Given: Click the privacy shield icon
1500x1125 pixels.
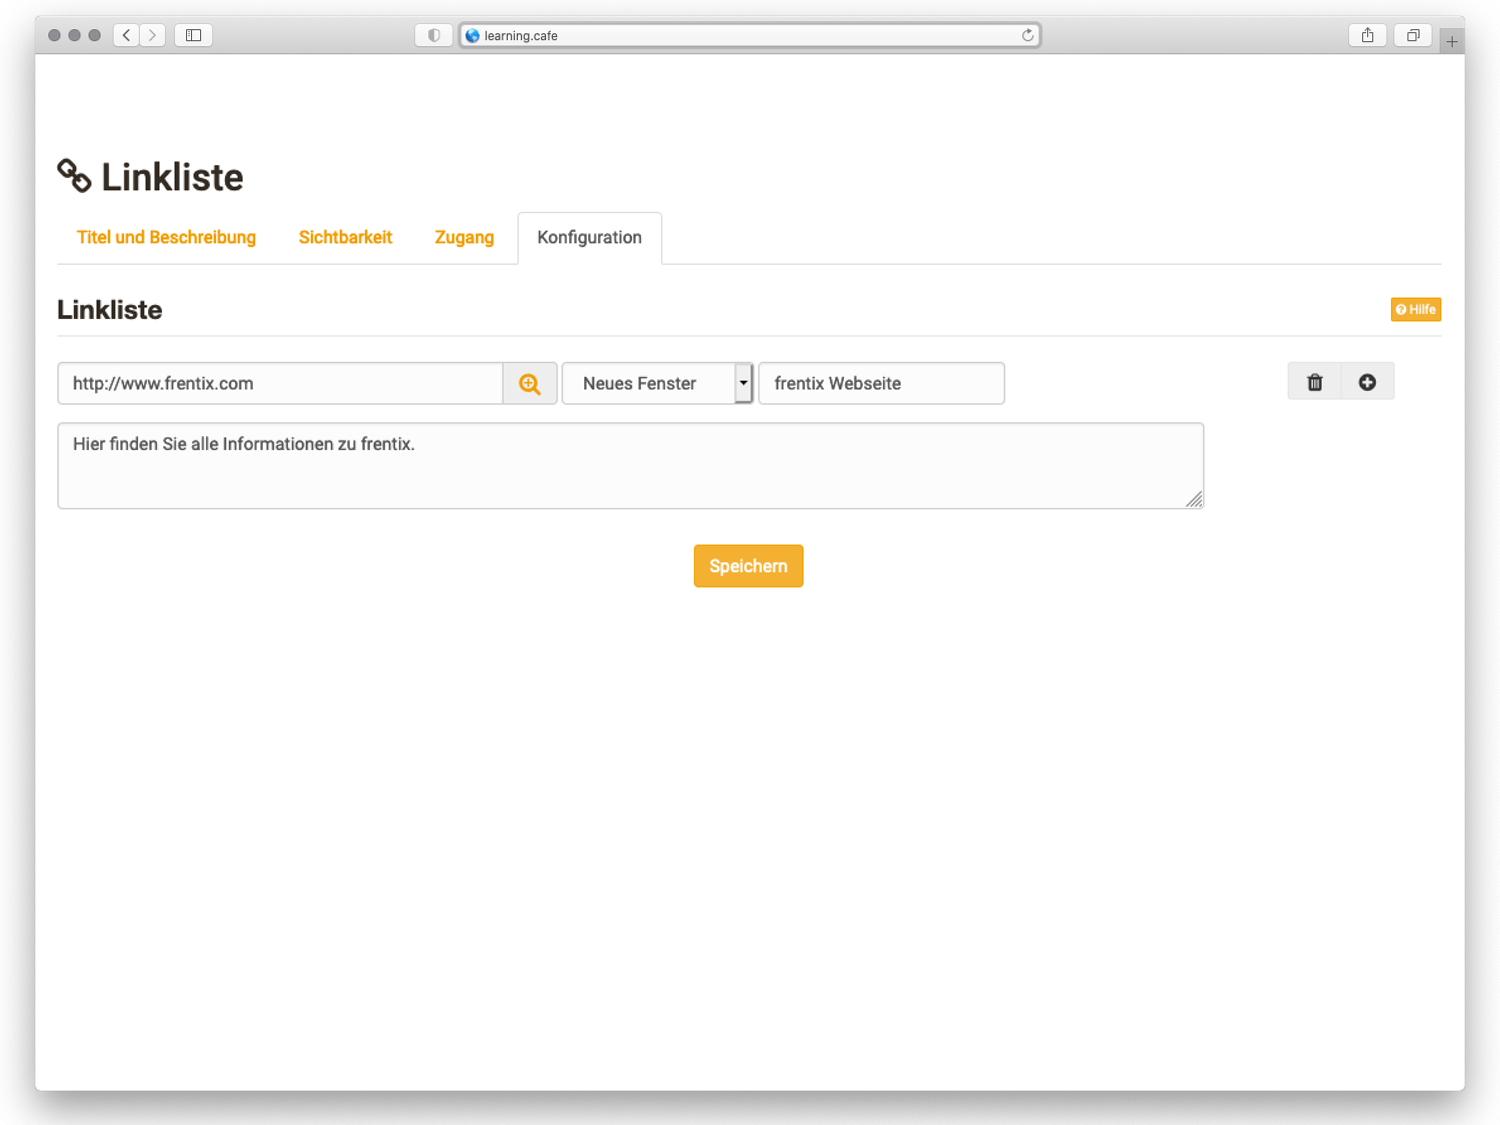Looking at the screenshot, I should (434, 35).
